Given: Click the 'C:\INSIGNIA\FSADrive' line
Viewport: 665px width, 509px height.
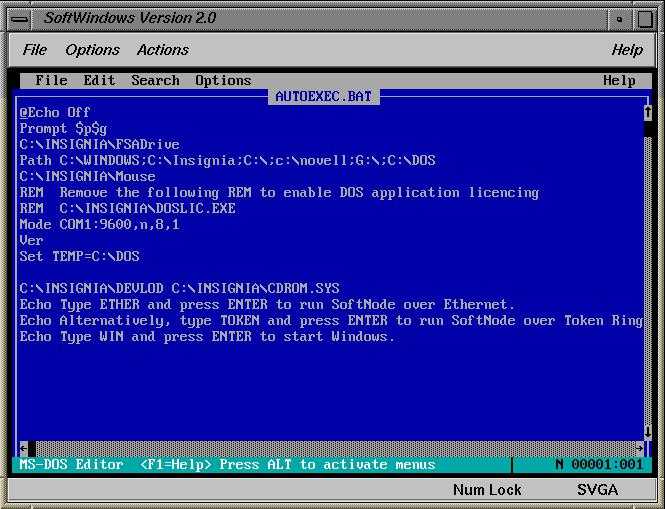Looking at the screenshot, I should 99,145.
